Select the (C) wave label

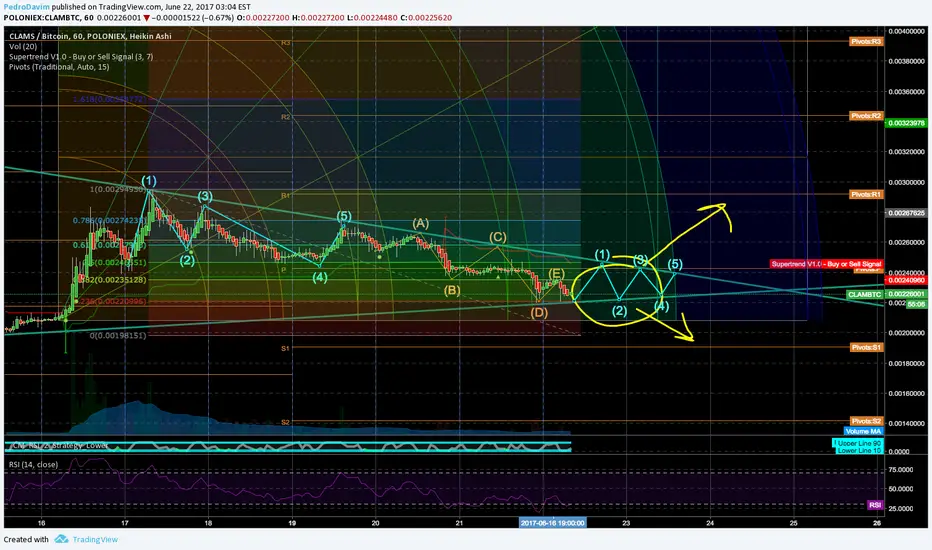(498, 237)
